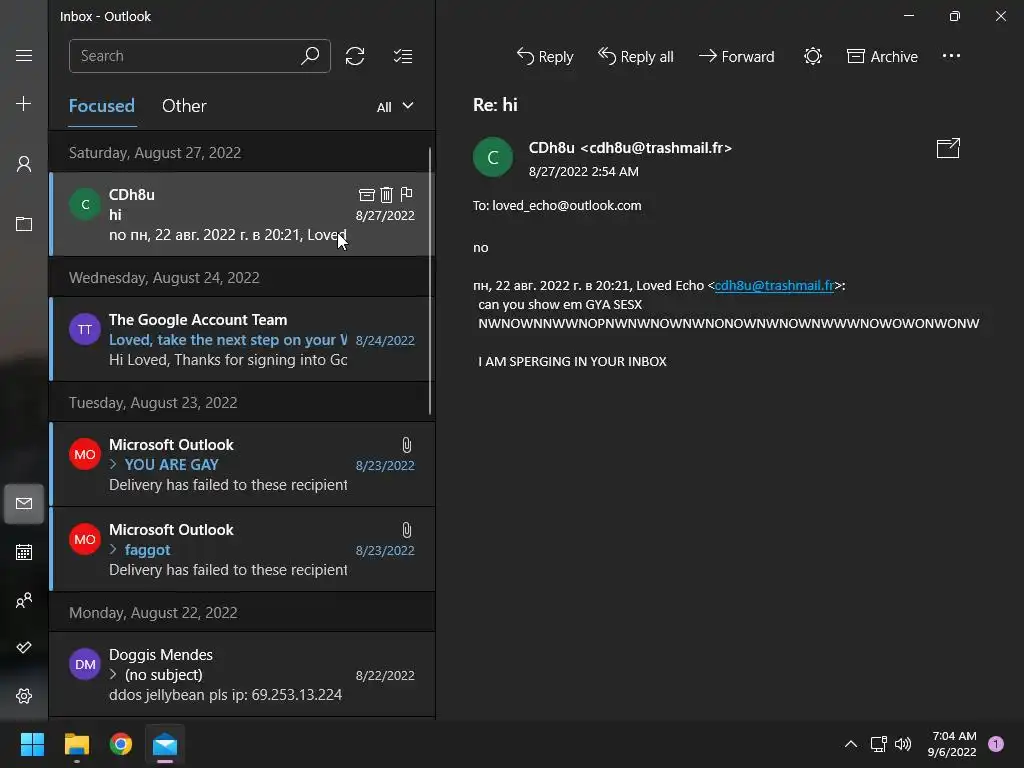Open notification badge in tray

pos(996,744)
